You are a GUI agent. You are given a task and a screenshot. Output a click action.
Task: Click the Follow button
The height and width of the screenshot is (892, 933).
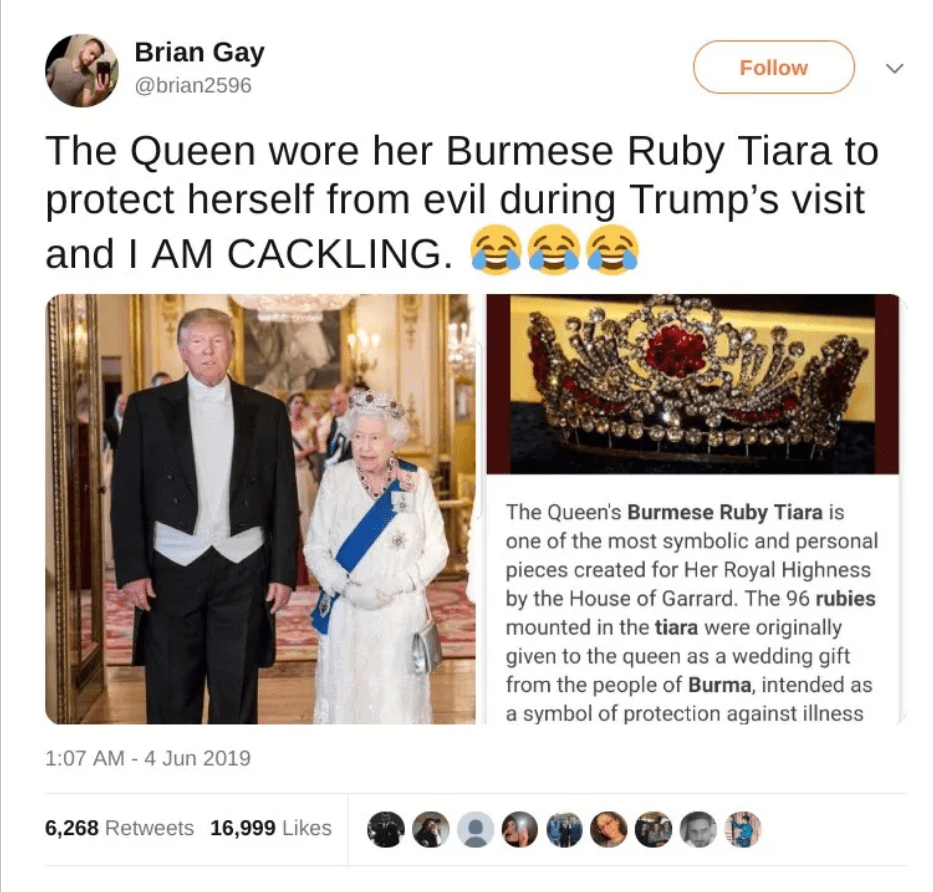(x=774, y=67)
